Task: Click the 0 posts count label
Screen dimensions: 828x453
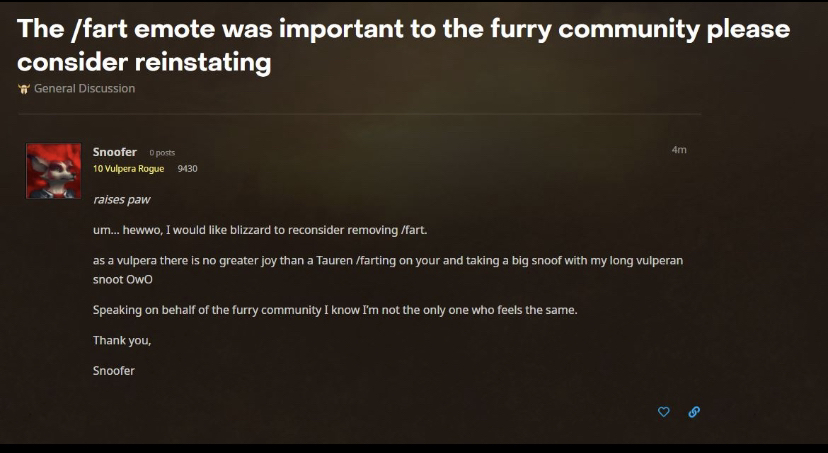Action: click(162, 153)
